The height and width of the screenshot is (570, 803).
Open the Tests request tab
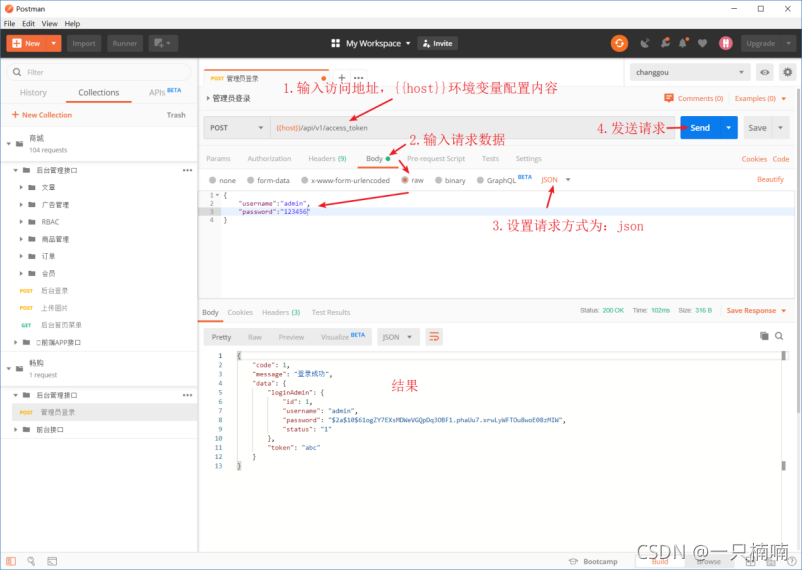coord(490,159)
